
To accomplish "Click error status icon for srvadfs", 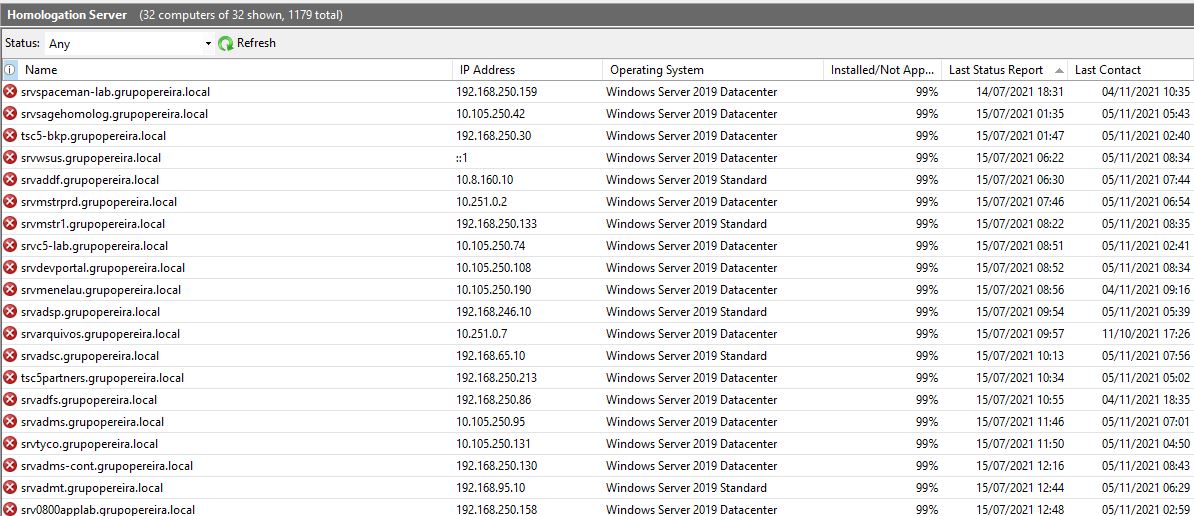I will 10,400.
